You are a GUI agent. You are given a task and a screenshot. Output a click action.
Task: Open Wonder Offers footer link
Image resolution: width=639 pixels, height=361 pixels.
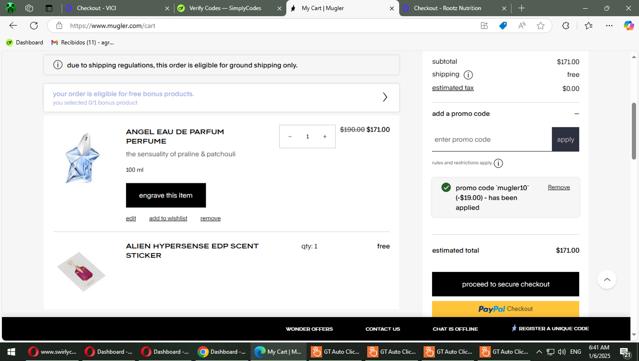[309, 329]
